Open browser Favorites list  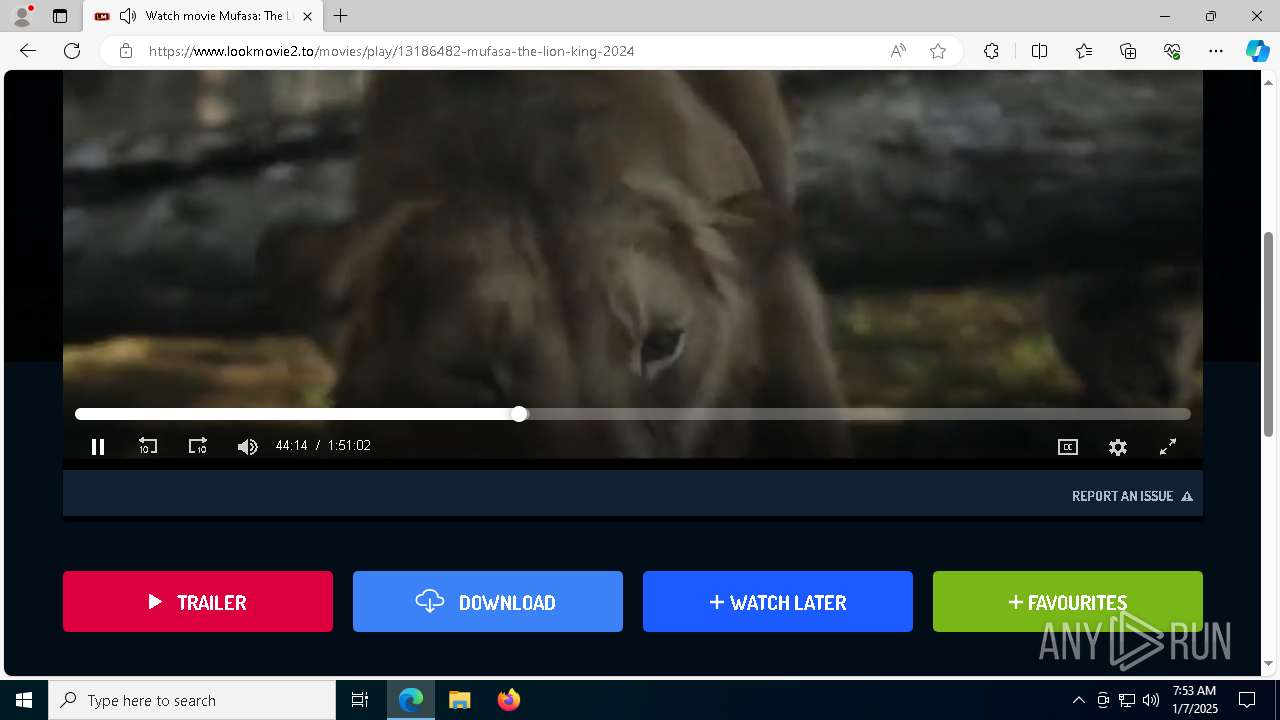[1084, 51]
